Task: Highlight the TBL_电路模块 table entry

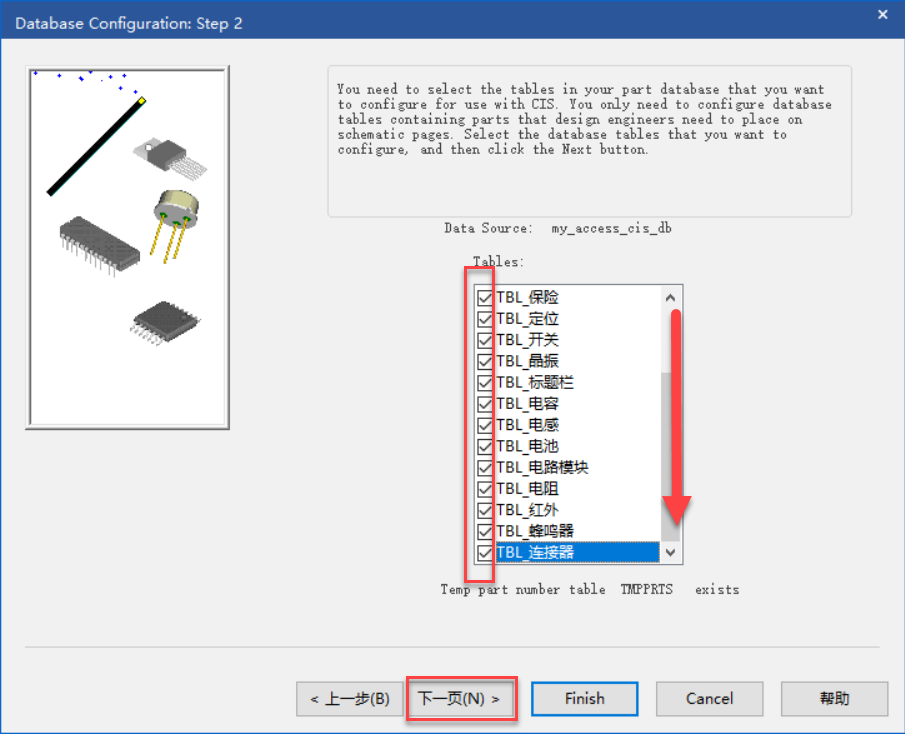Action: click(542, 468)
